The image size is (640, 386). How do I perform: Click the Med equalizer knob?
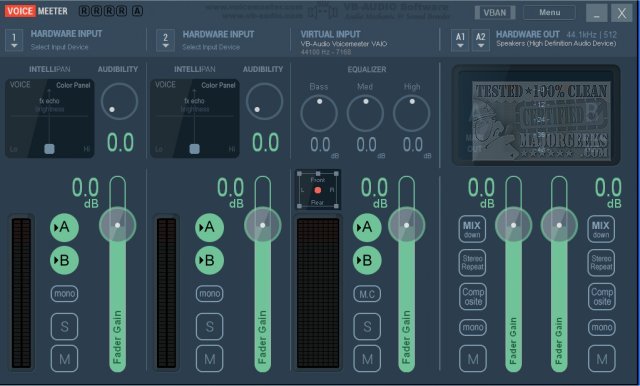(x=365, y=113)
